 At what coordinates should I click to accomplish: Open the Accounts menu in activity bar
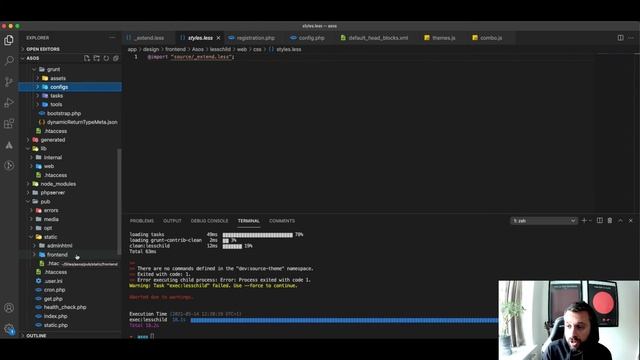[9, 308]
